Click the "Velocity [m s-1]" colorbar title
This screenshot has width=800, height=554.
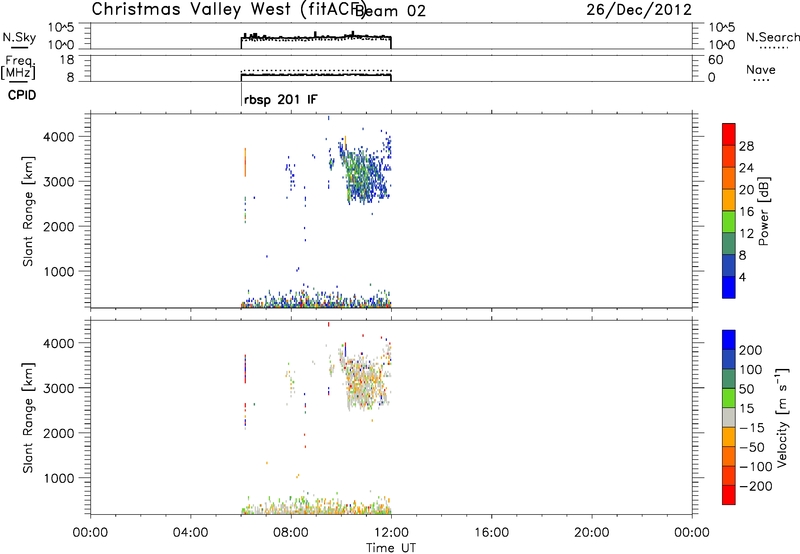(x=782, y=417)
